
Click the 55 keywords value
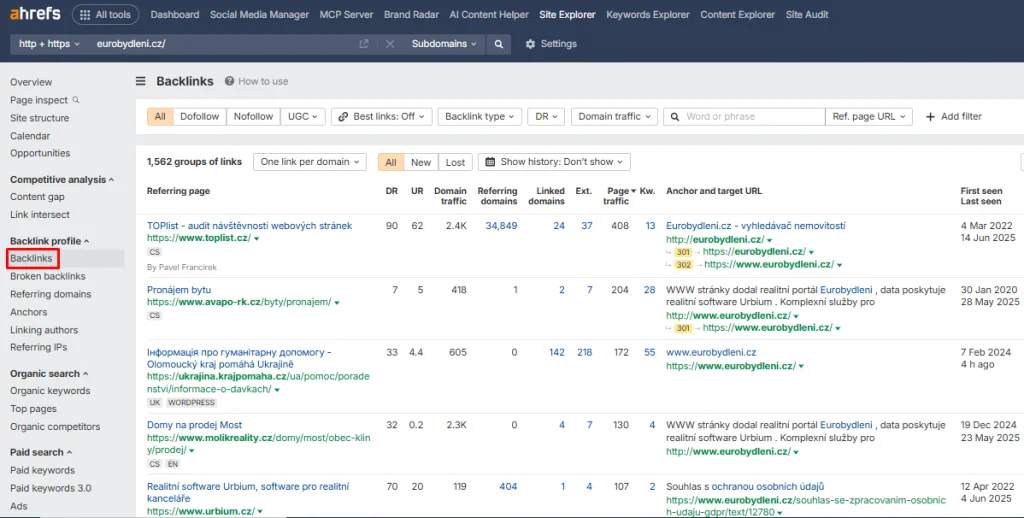(649, 353)
